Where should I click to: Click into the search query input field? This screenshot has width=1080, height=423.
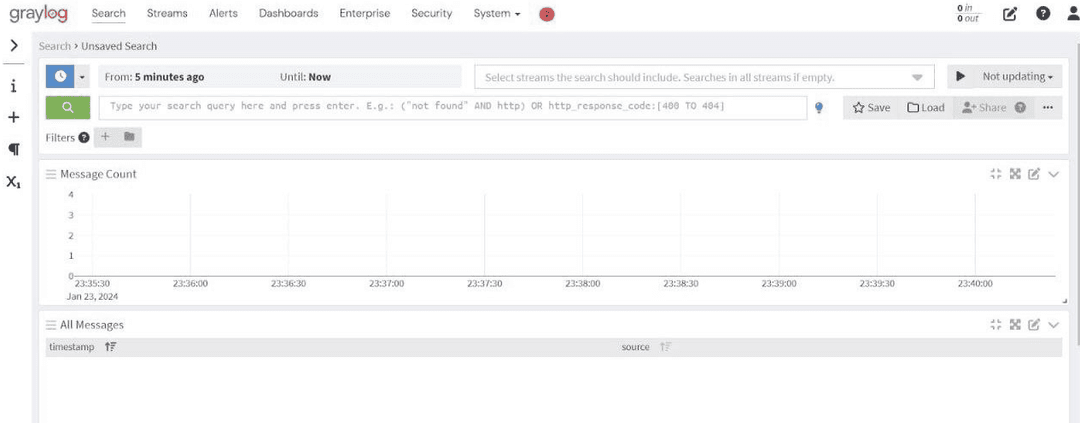pyautogui.click(x=450, y=106)
